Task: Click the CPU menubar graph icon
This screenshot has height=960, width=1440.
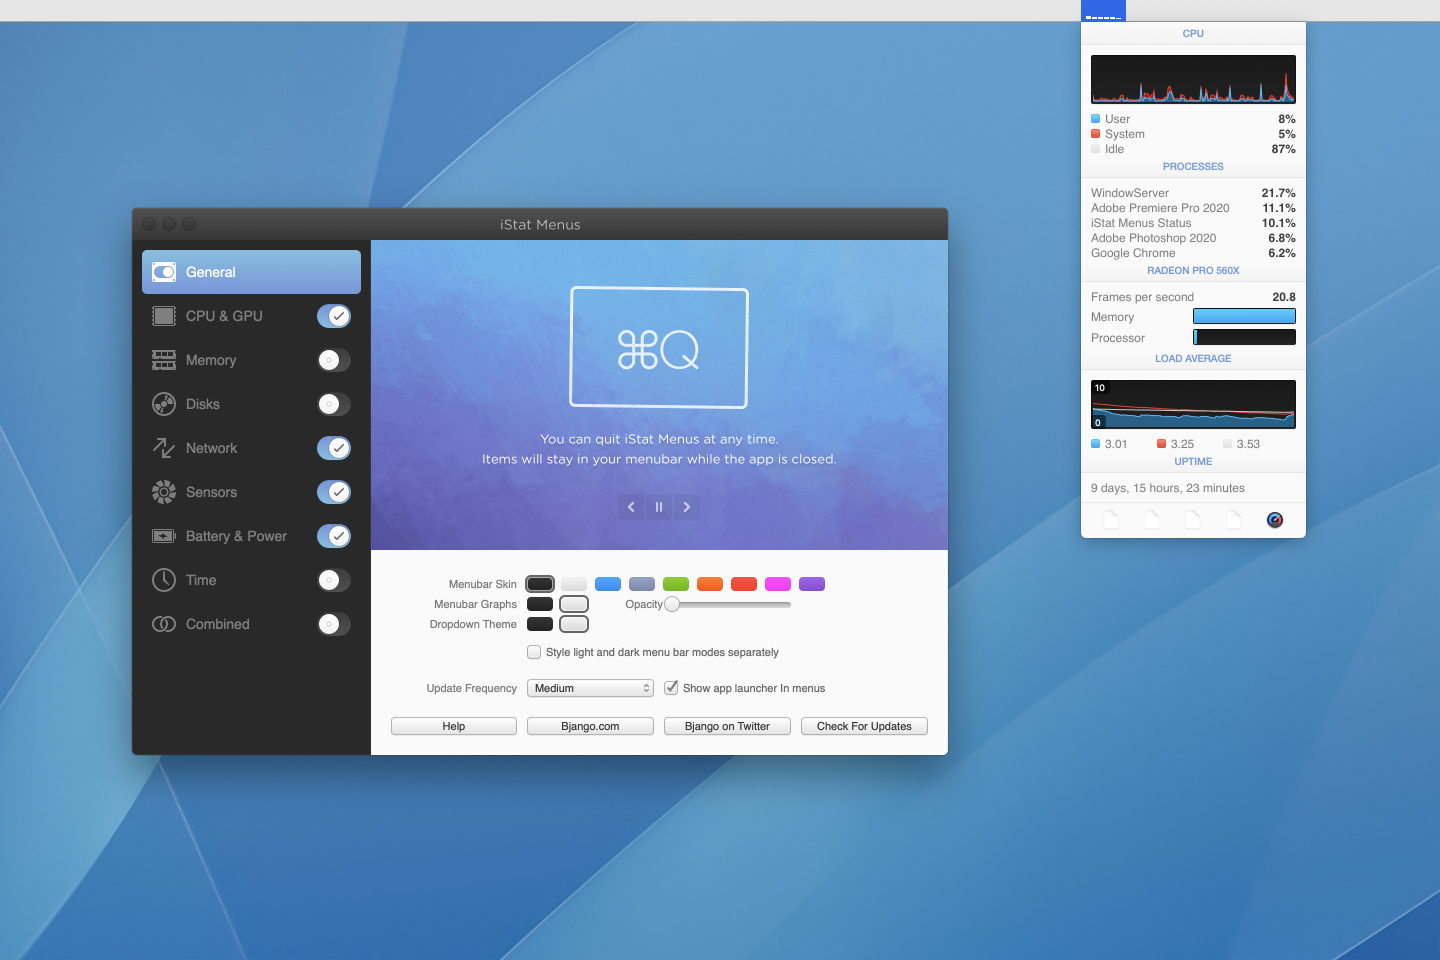Action: [1103, 11]
